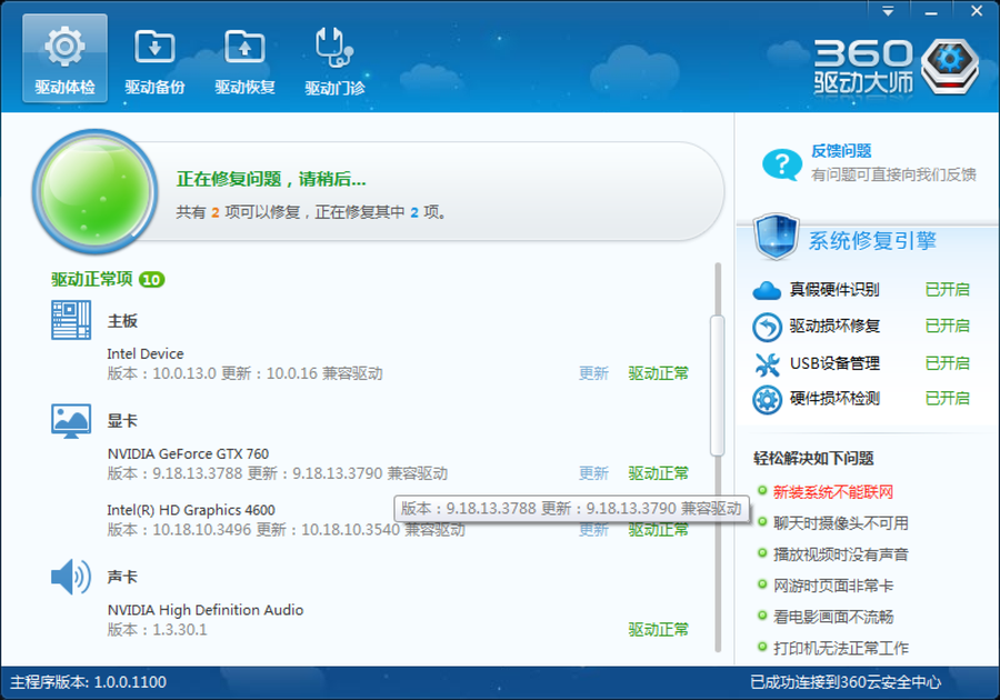
Task: Click 驱动正常 status for Intel Device
Action: click(658, 373)
